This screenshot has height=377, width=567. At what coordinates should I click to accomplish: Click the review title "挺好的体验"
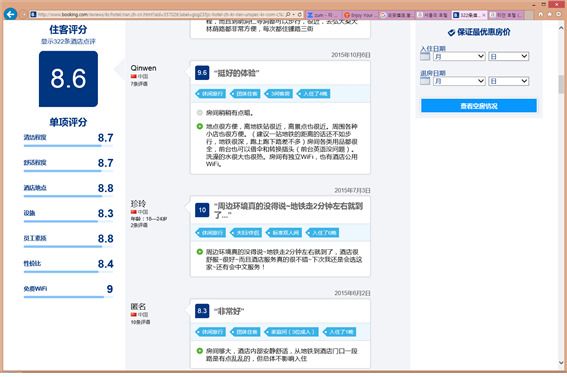236,73
